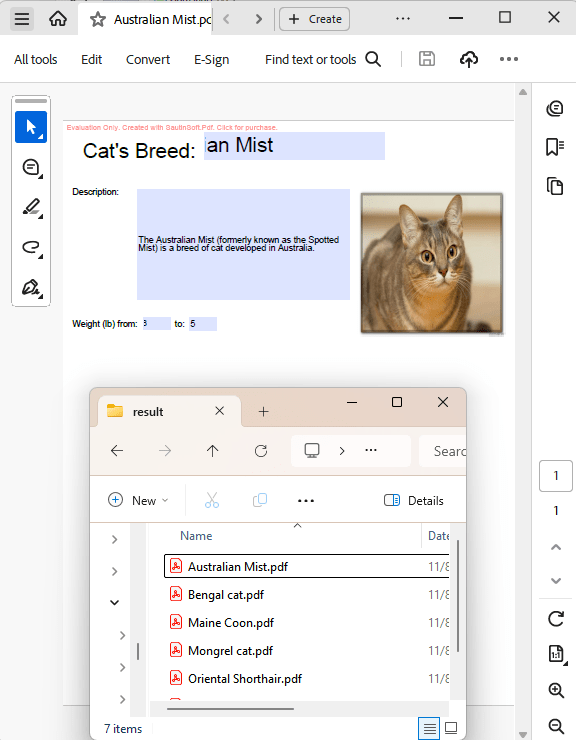The width and height of the screenshot is (576, 740).
Task: Go to previous page arrow
Action: pyautogui.click(x=556, y=547)
